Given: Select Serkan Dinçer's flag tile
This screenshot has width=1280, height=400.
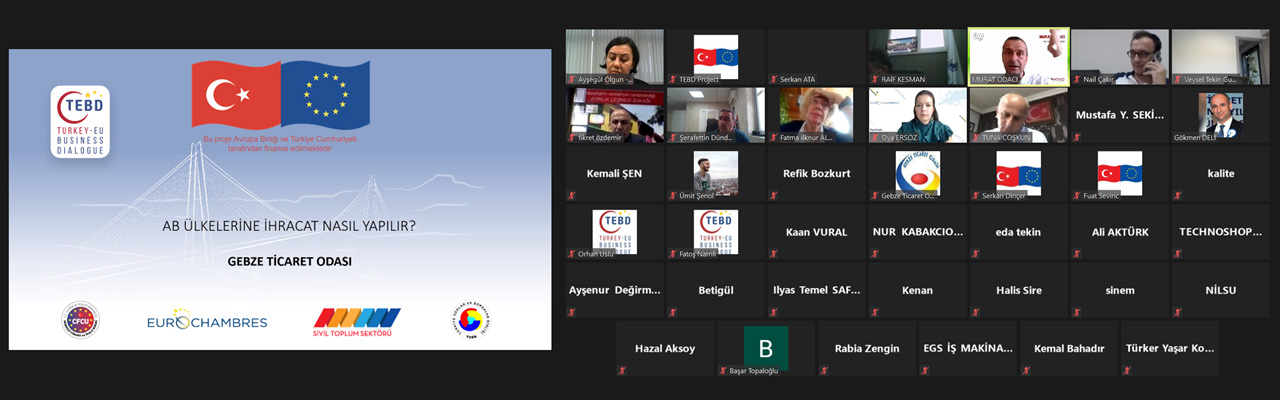Looking at the screenshot, I should pyautogui.click(x=1018, y=174).
